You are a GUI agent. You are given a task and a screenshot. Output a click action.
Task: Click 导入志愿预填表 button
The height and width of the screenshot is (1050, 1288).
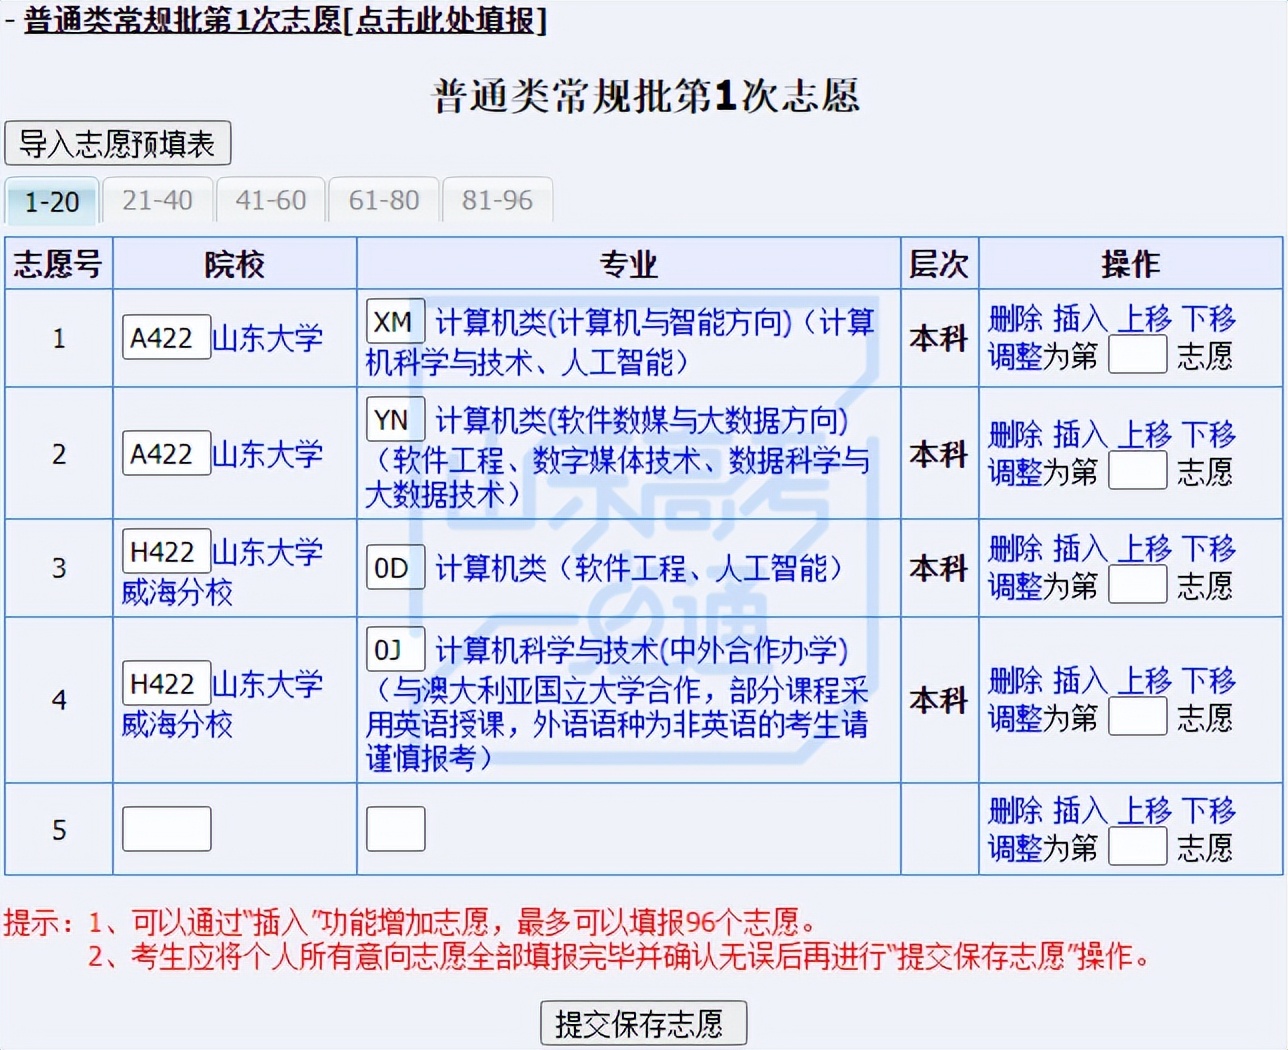pos(117,144)
